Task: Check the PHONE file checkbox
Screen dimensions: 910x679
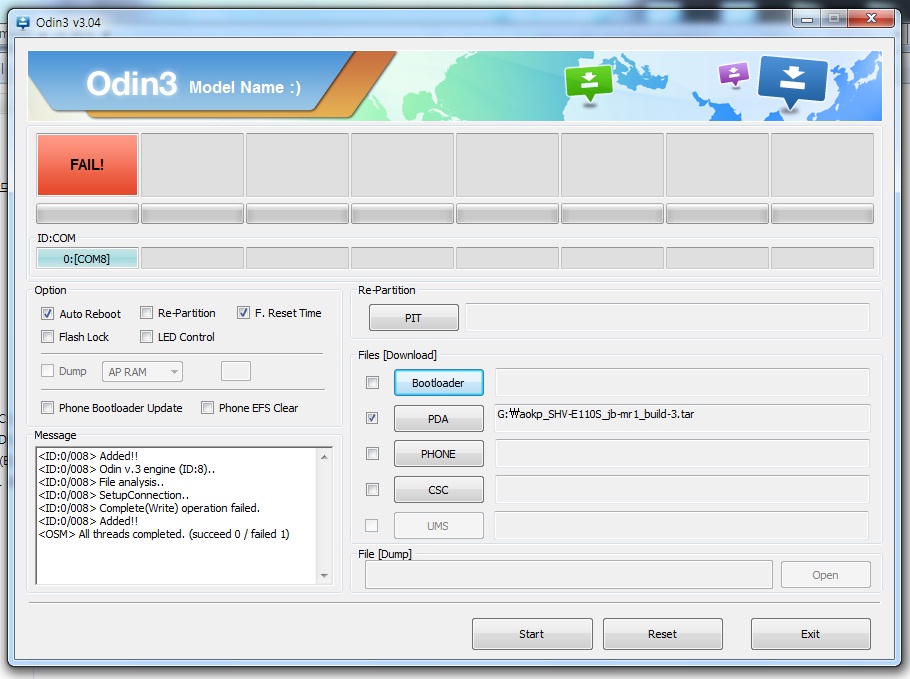Action: pyautogui.click(x=372, y=454)
